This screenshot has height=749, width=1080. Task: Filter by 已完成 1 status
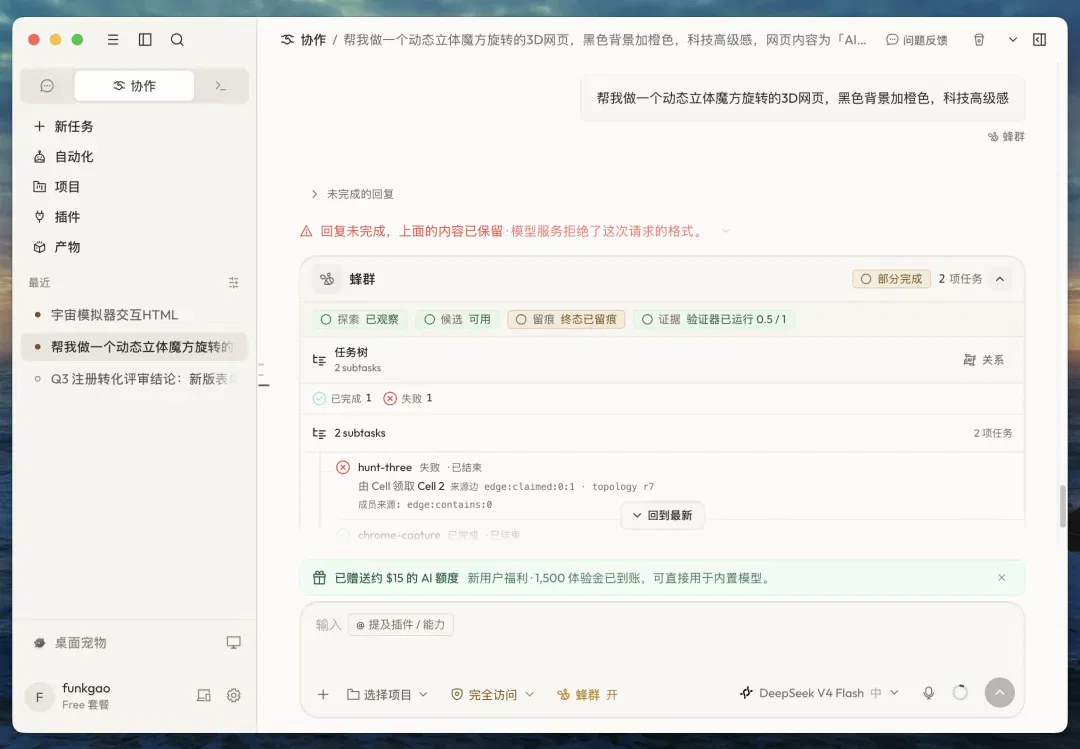342,398
